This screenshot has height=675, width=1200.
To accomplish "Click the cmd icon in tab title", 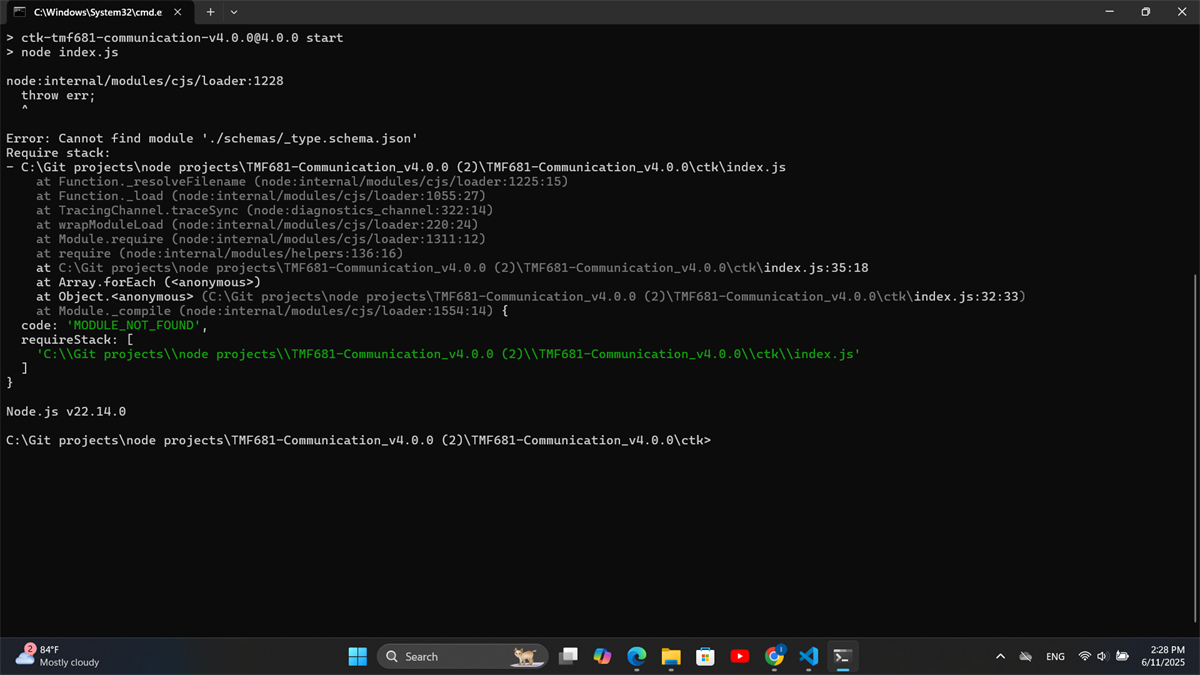I will point(20,12).
